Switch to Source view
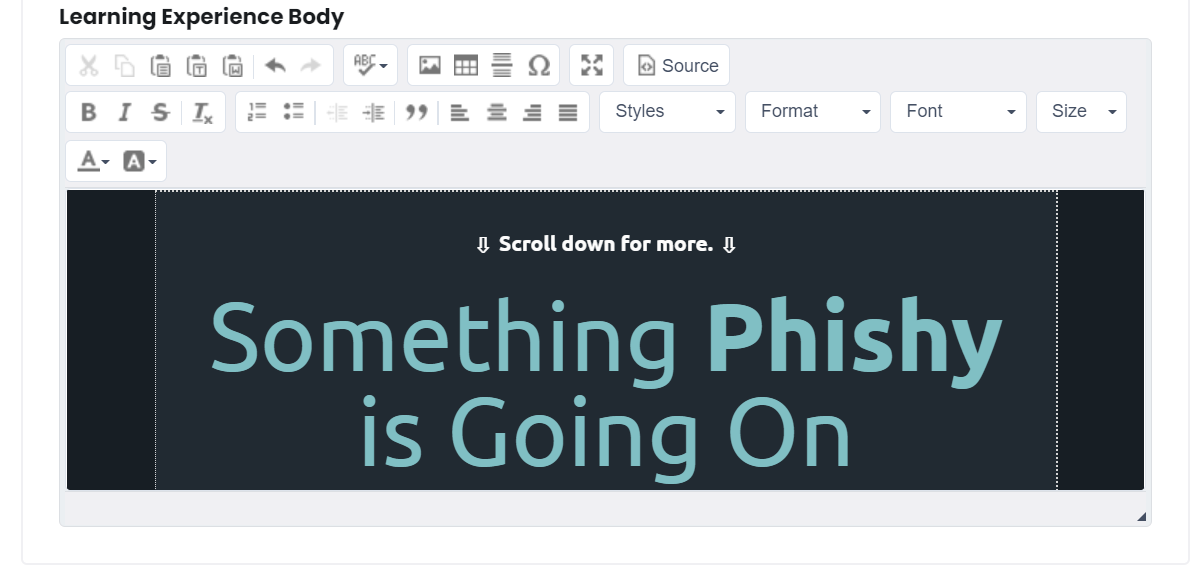 coord(677,66)
